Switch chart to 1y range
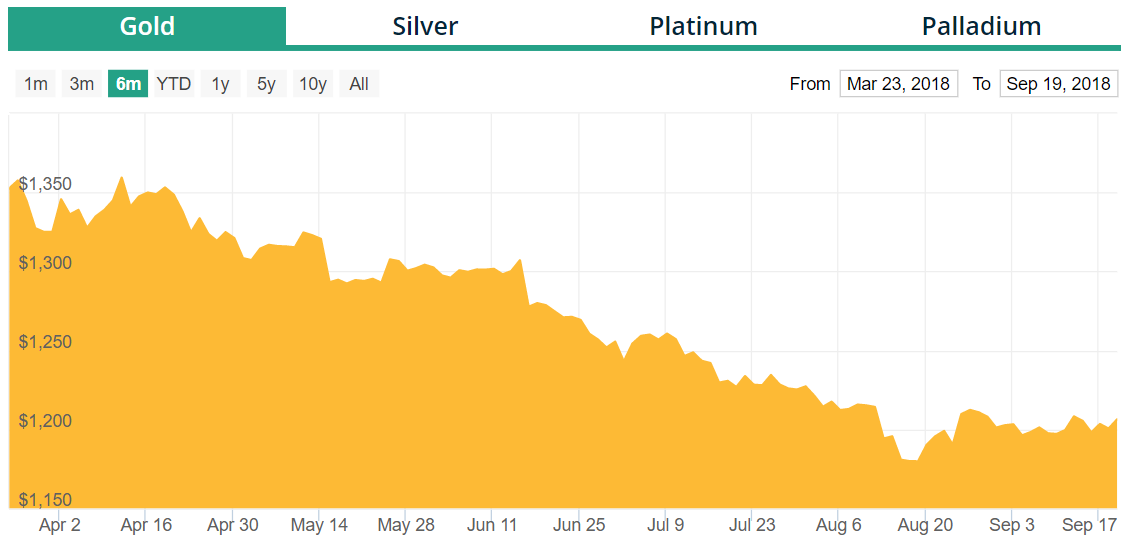 click(220, 84)
